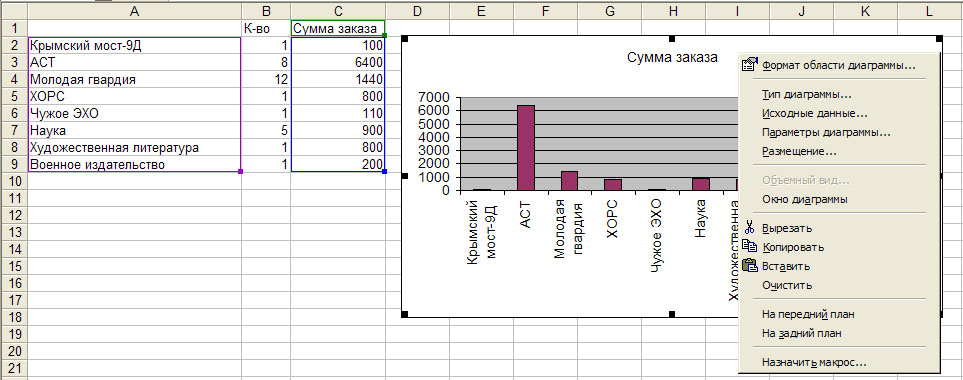The height and width of the screenshot is (380, 963).
Task: Select column A header
Action: 135,10
